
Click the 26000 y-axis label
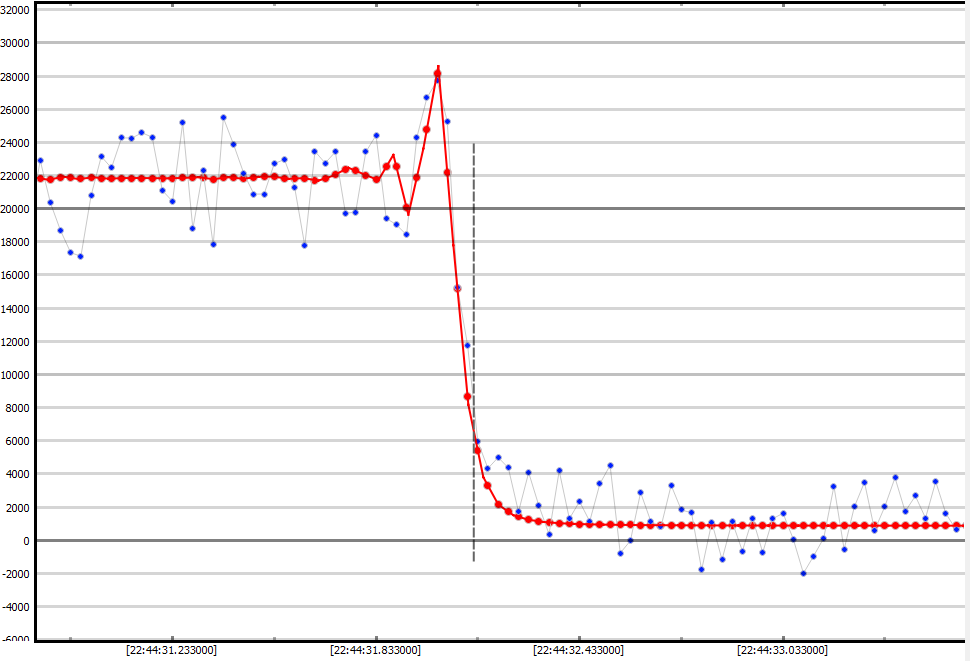tap(15, 110)
